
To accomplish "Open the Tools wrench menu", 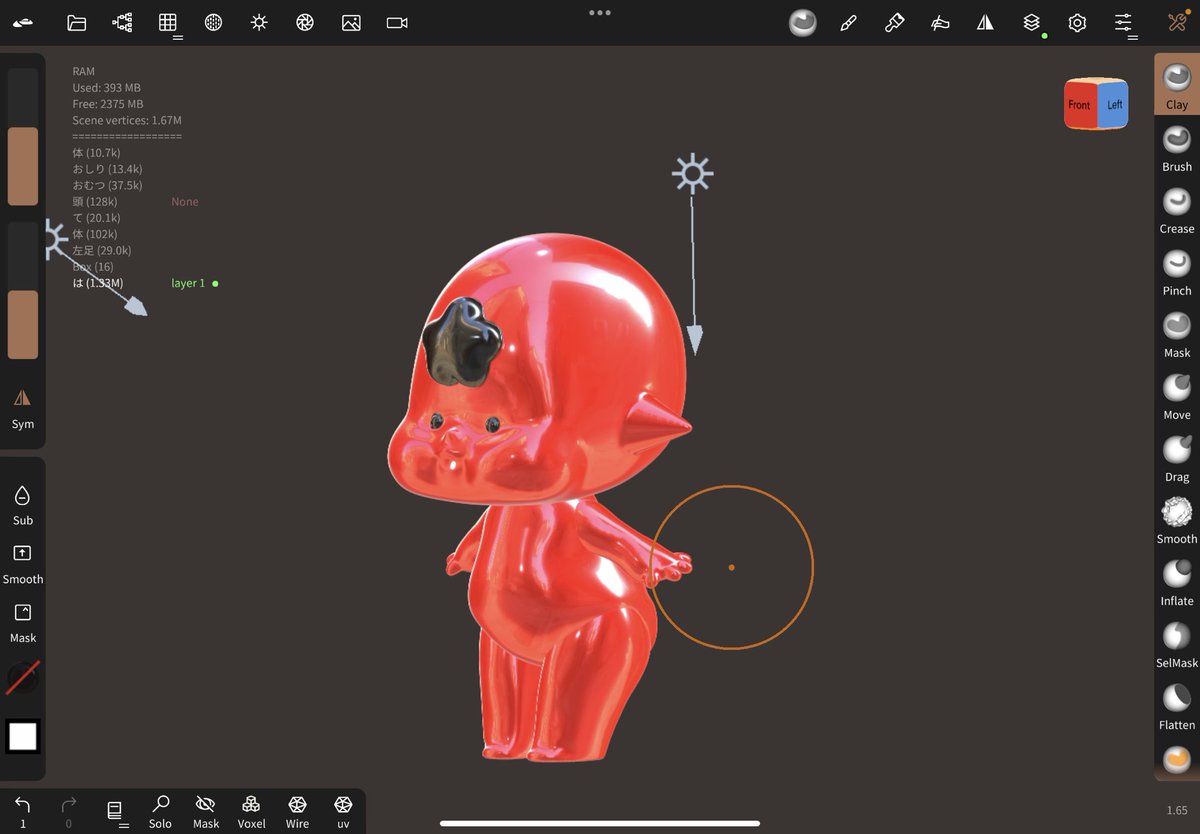I will (x=1176, y=22).
